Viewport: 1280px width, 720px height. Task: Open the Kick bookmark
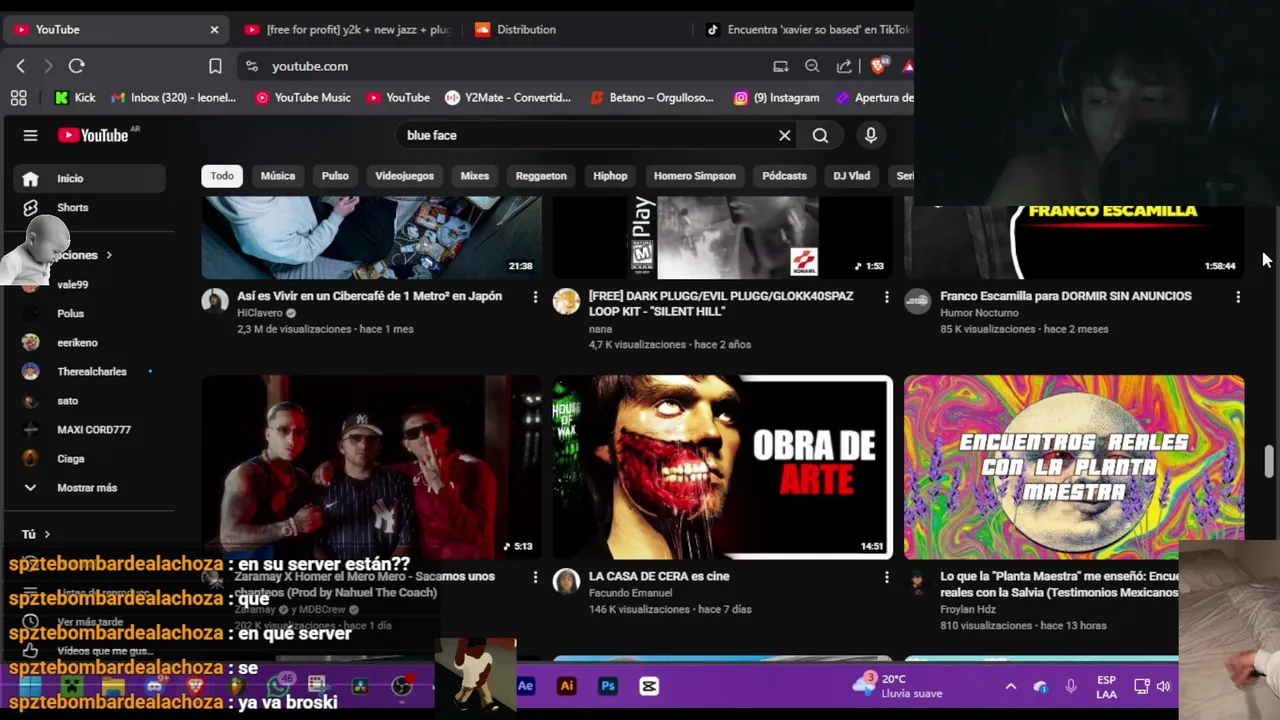coord(75,97)
